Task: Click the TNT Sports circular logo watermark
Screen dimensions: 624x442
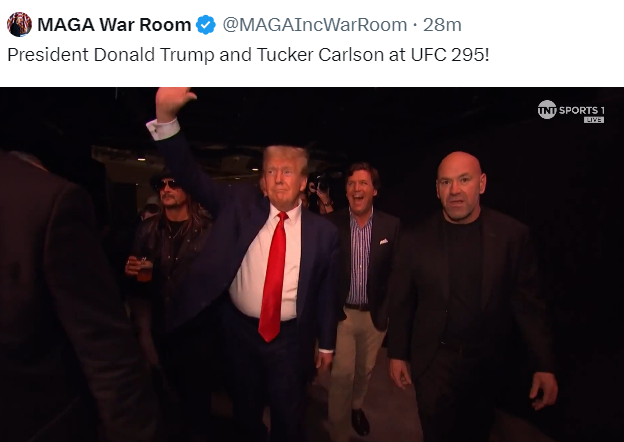Action: (547, 109)
